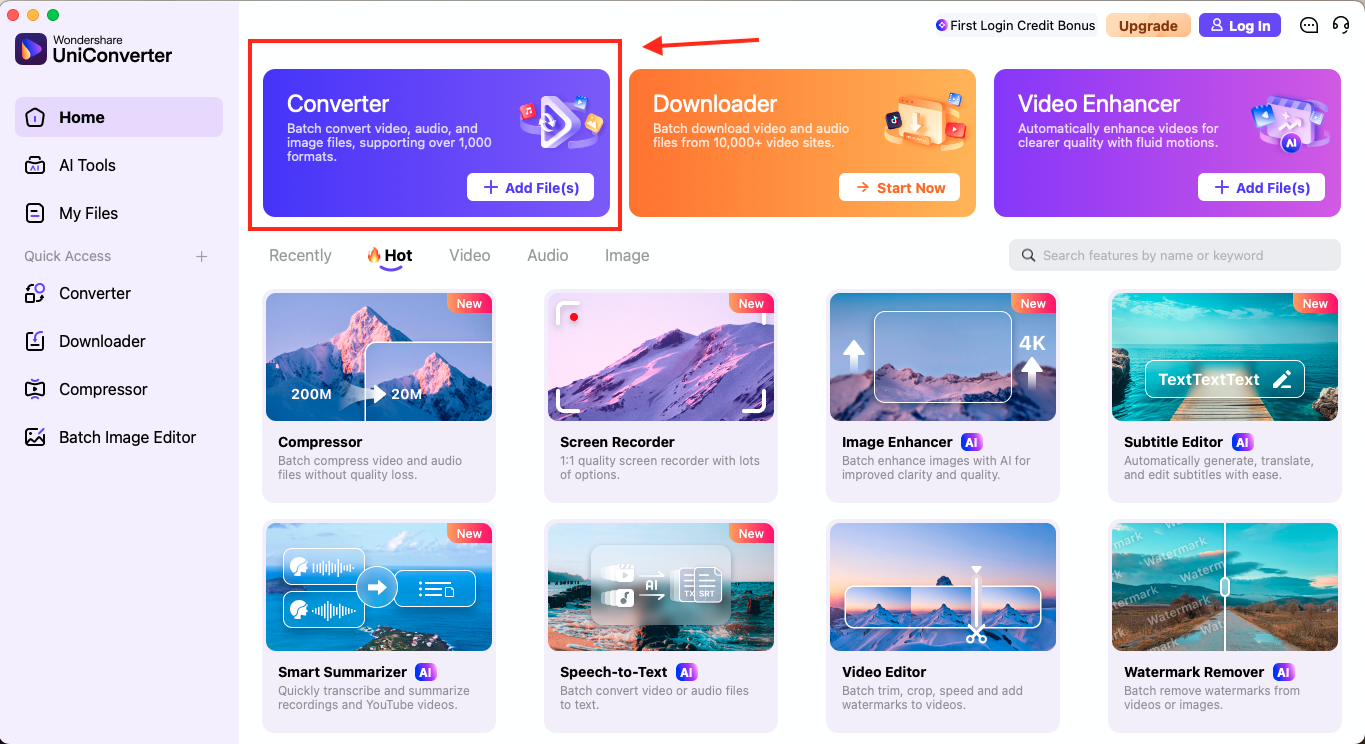Click the search features field
This screenshot has height=744, width=1365.
[x=1174, y=255]
